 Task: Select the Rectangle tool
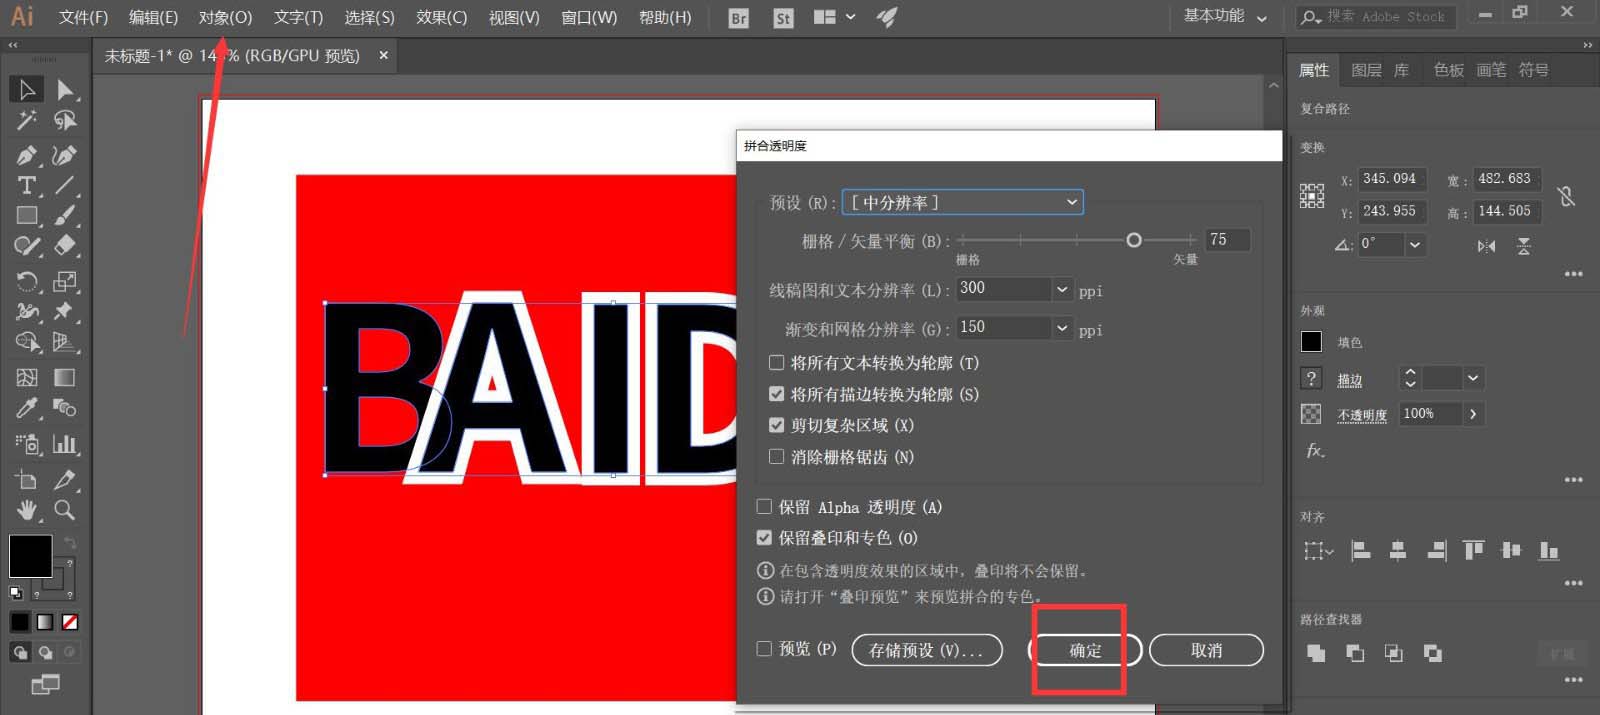point(27,215)
